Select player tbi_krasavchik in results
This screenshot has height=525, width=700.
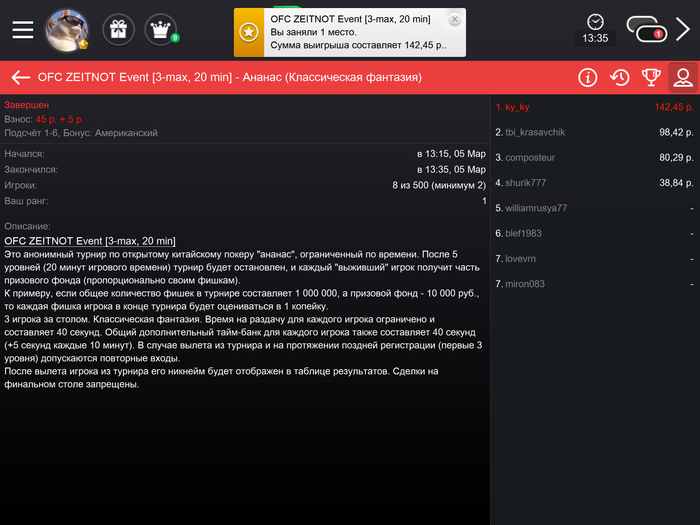[x=595, y=132]
